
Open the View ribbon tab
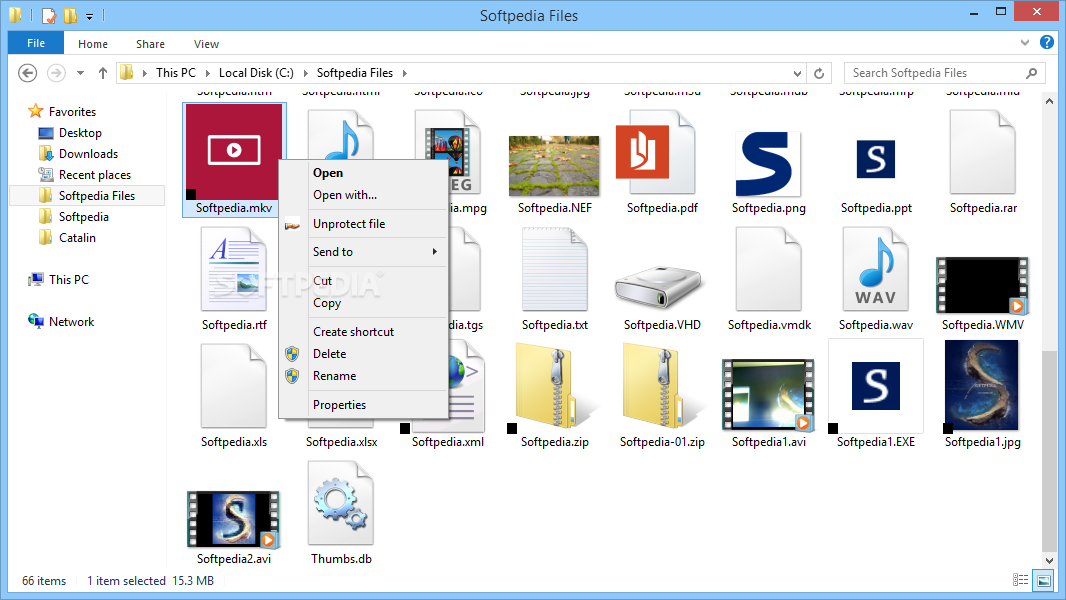(206, 43)
